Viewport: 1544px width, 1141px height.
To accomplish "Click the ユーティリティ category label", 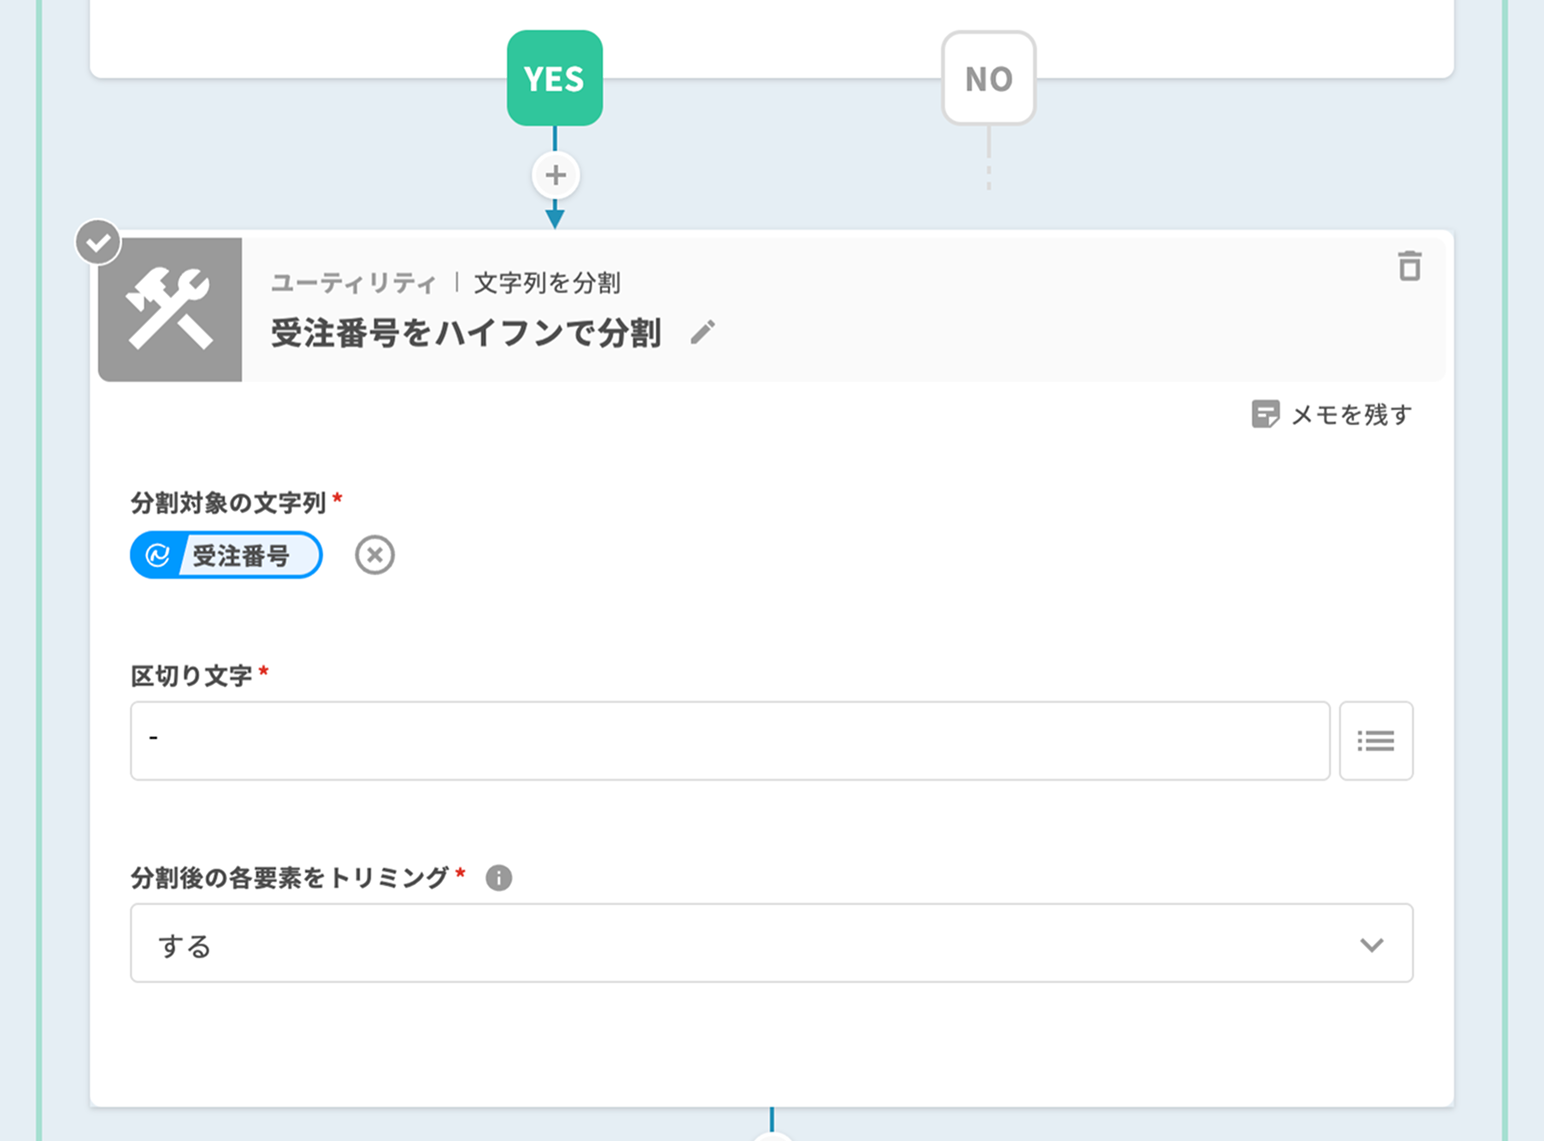I will [353, 283].
